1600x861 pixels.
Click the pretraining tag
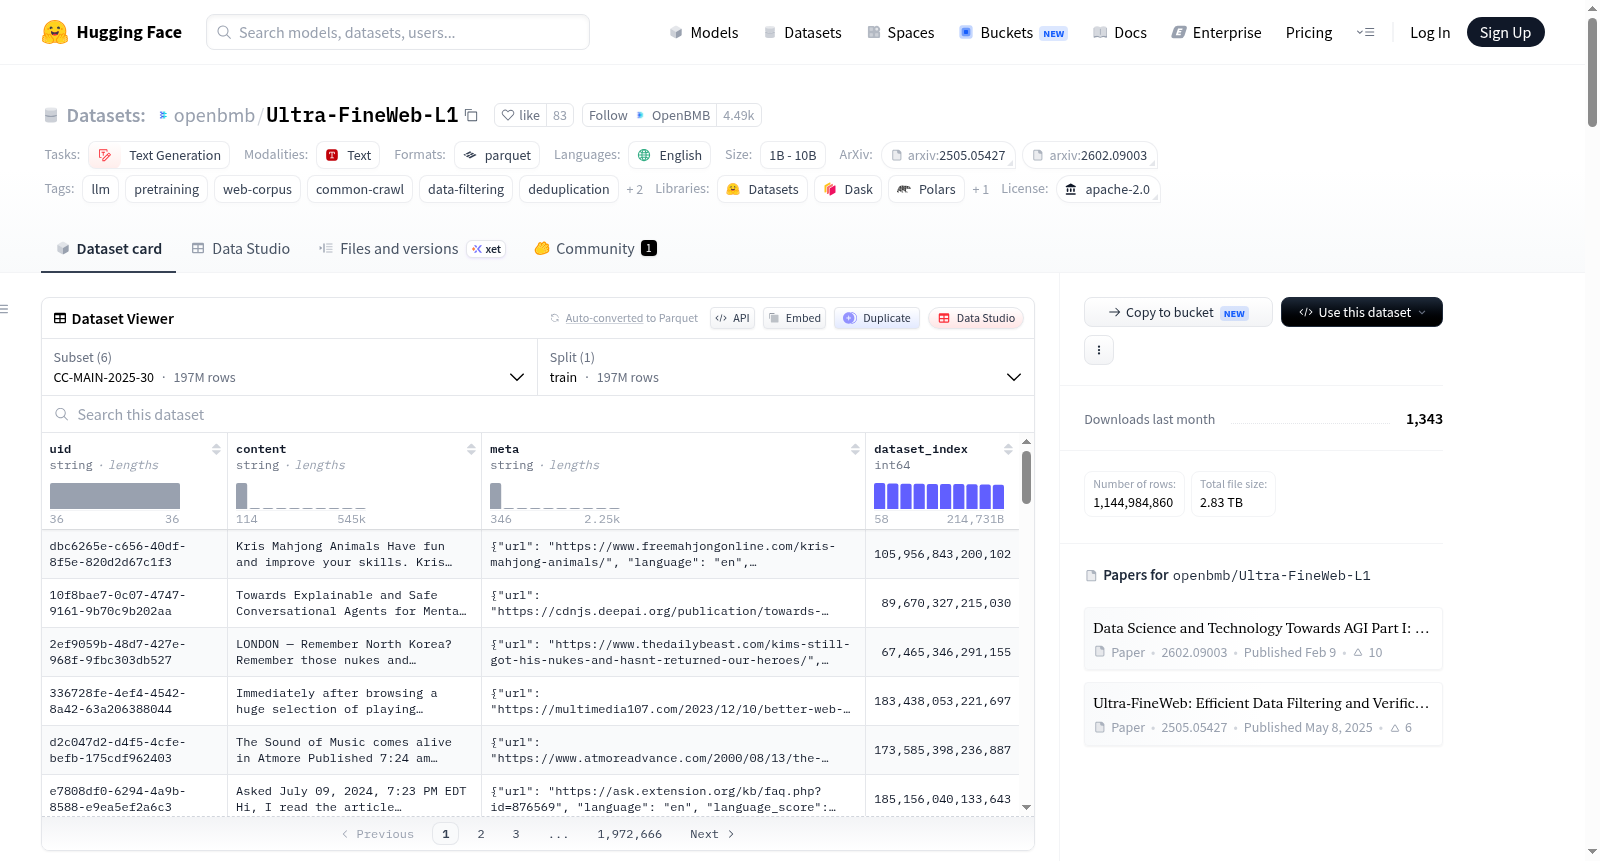(x=167, y=189)
